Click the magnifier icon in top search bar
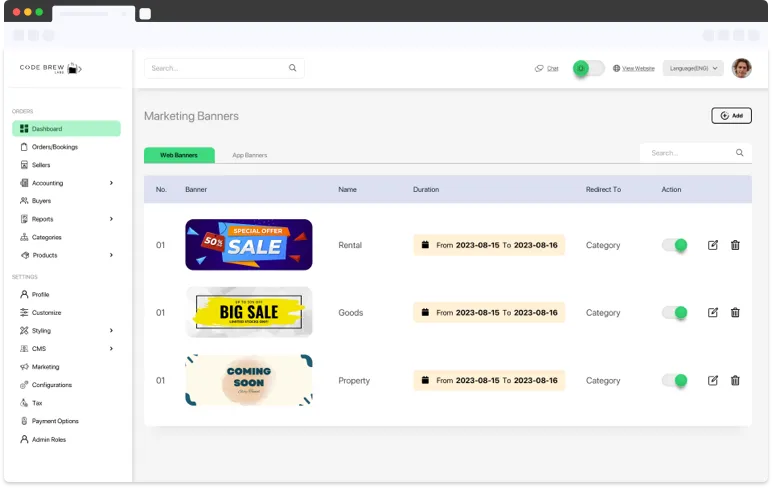Viewport: 772px width, 488px height. pos(292,68)
